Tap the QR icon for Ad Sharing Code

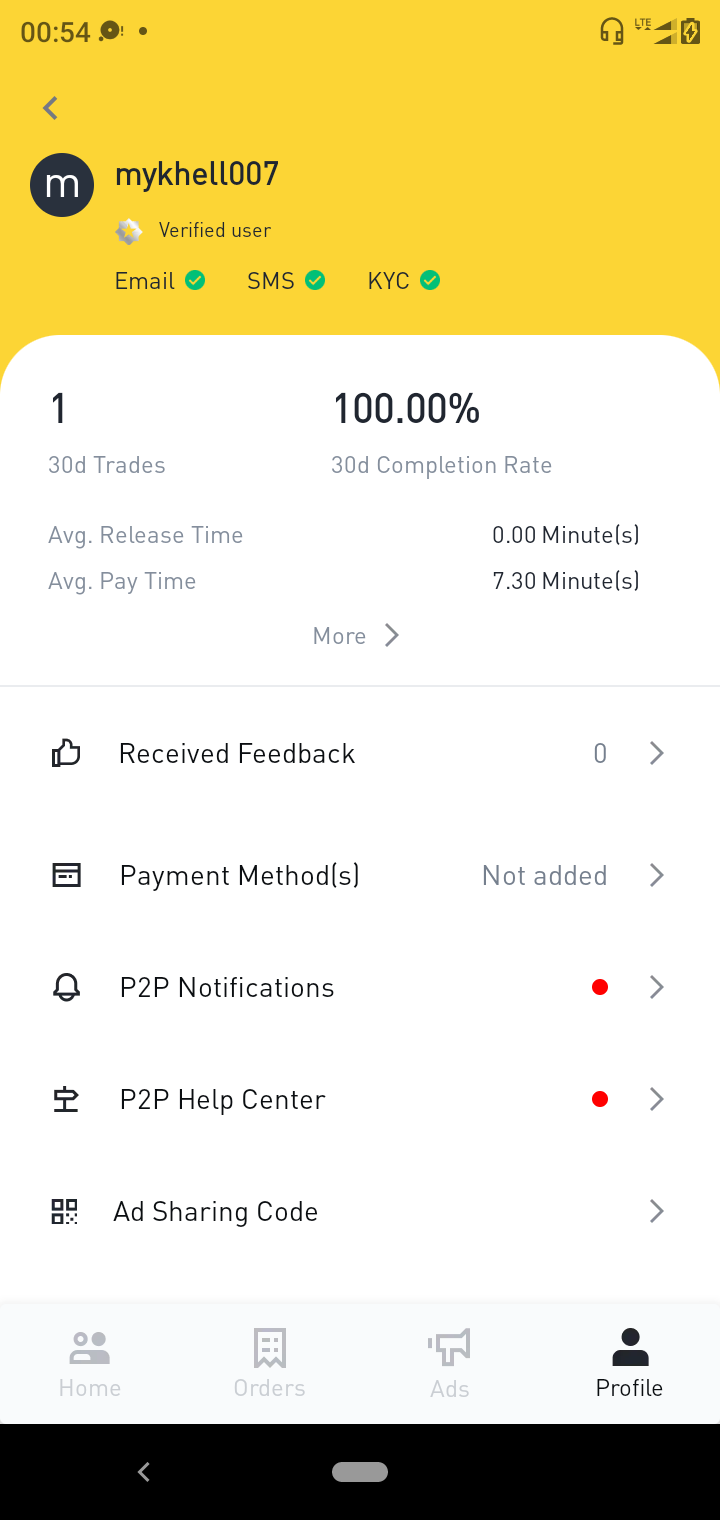(65, 1211)
